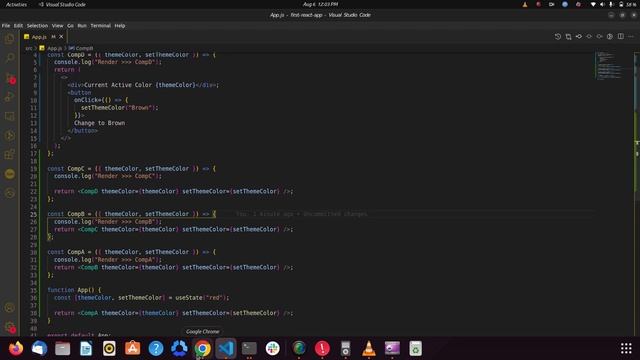The height and width of the screenshot is (360, 640).
Task: Click the microphone icon in system tray
Action: (611, 4)
